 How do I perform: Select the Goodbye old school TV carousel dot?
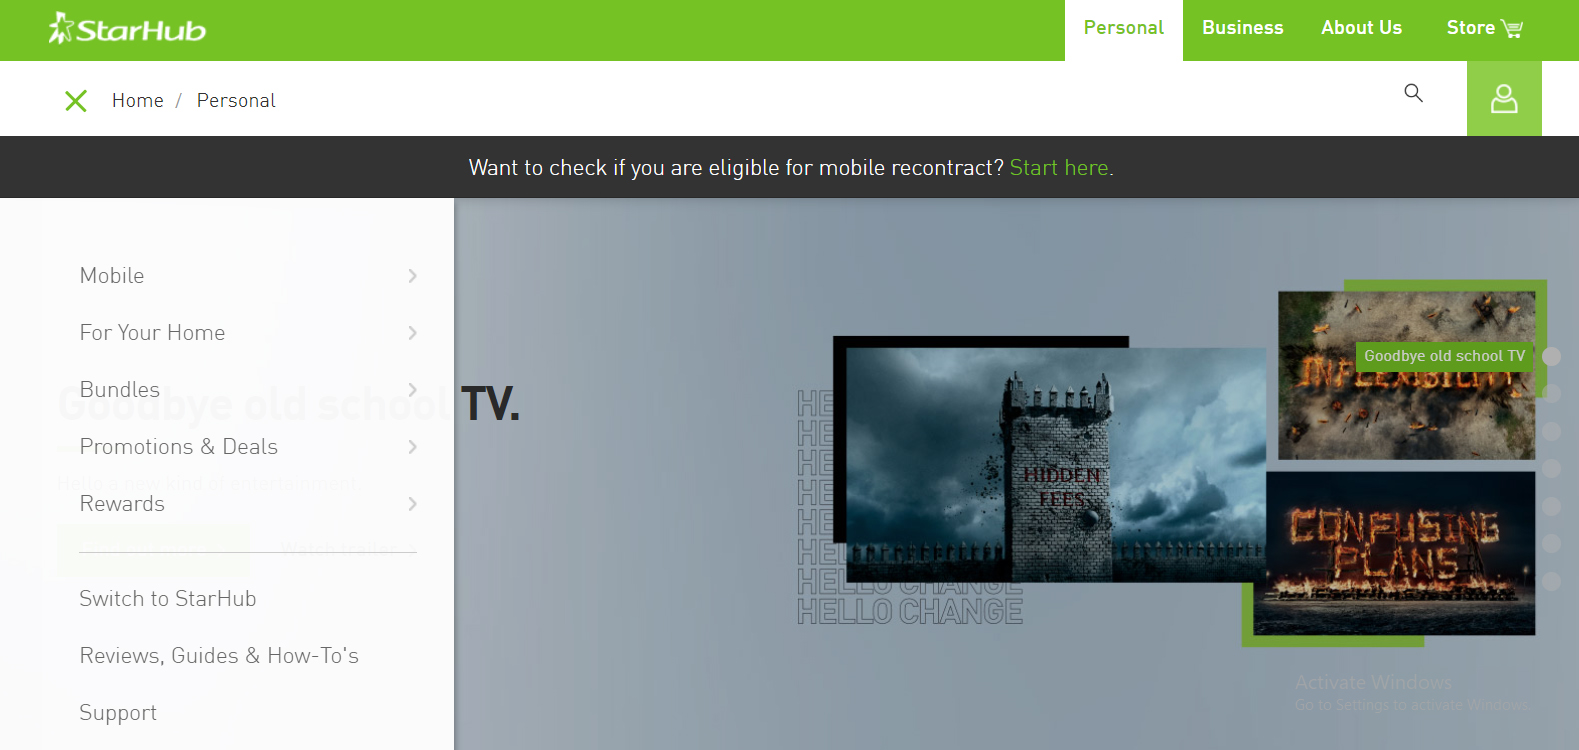coord(1552,356)
